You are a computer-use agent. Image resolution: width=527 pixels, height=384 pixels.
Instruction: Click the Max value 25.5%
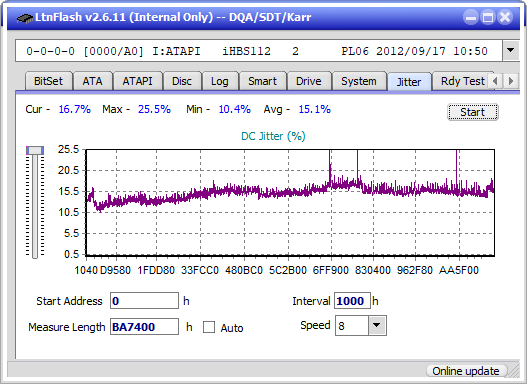coord(154,109)
